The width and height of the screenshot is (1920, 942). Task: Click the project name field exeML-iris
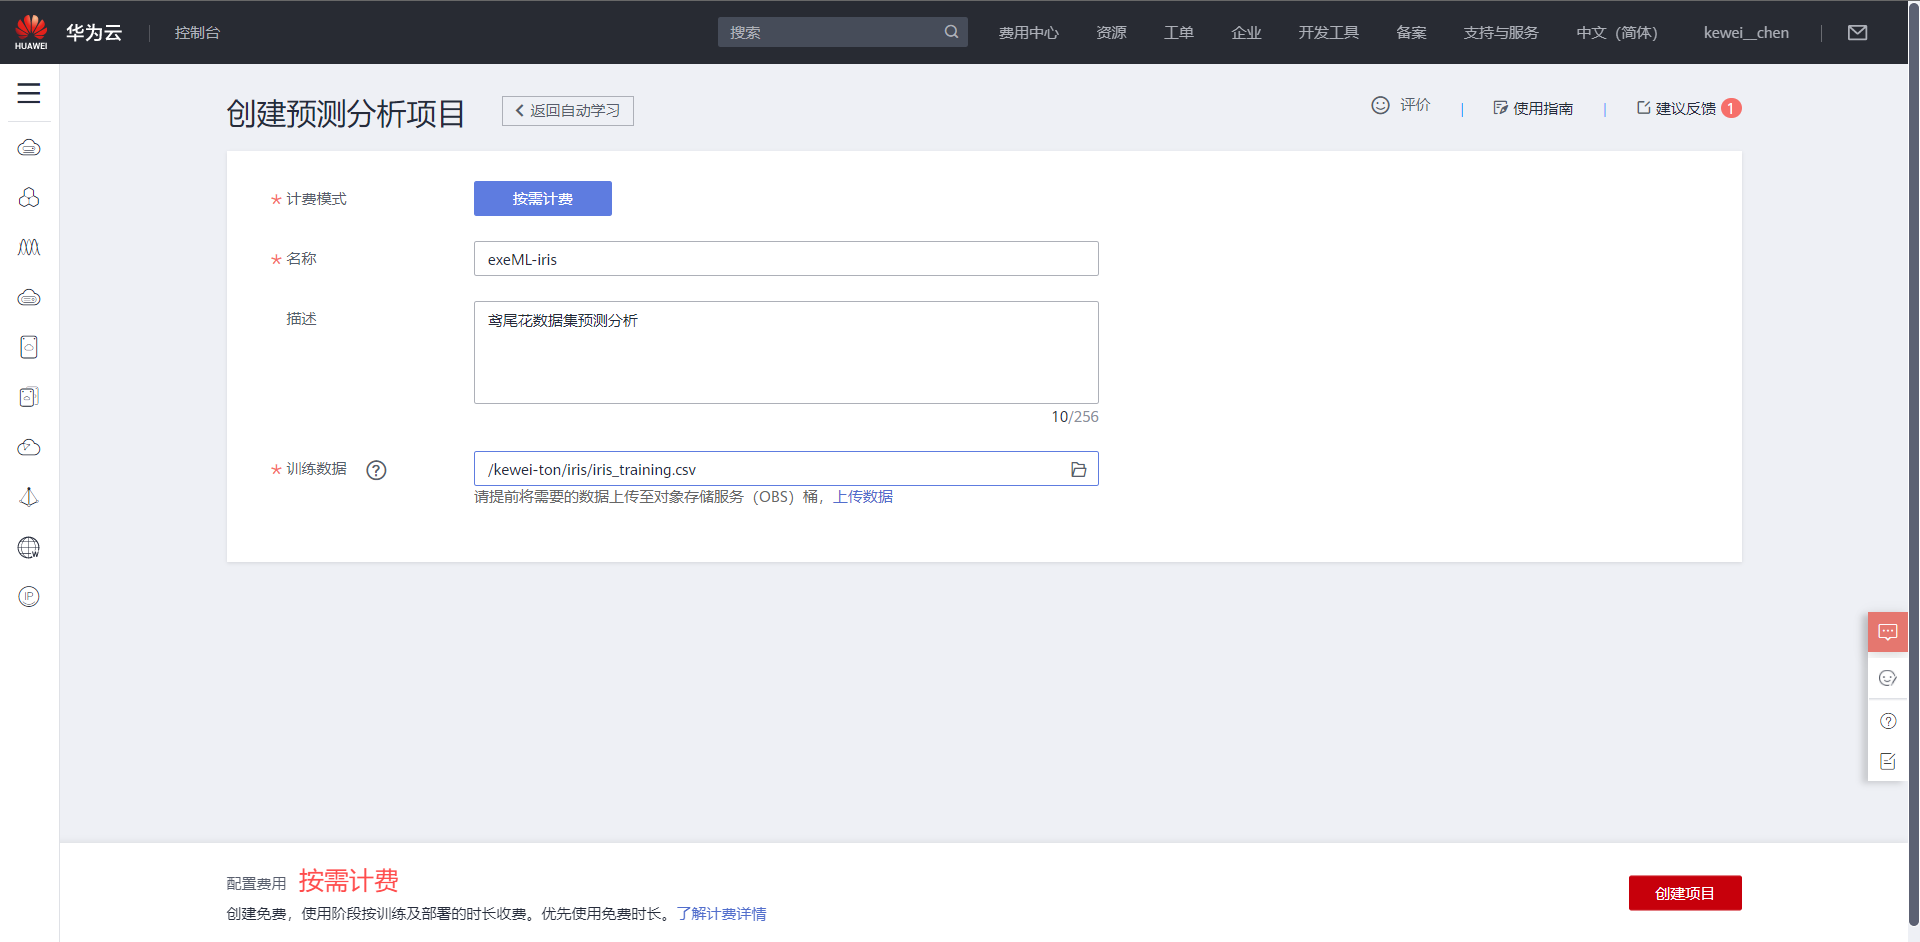(786, 259)
